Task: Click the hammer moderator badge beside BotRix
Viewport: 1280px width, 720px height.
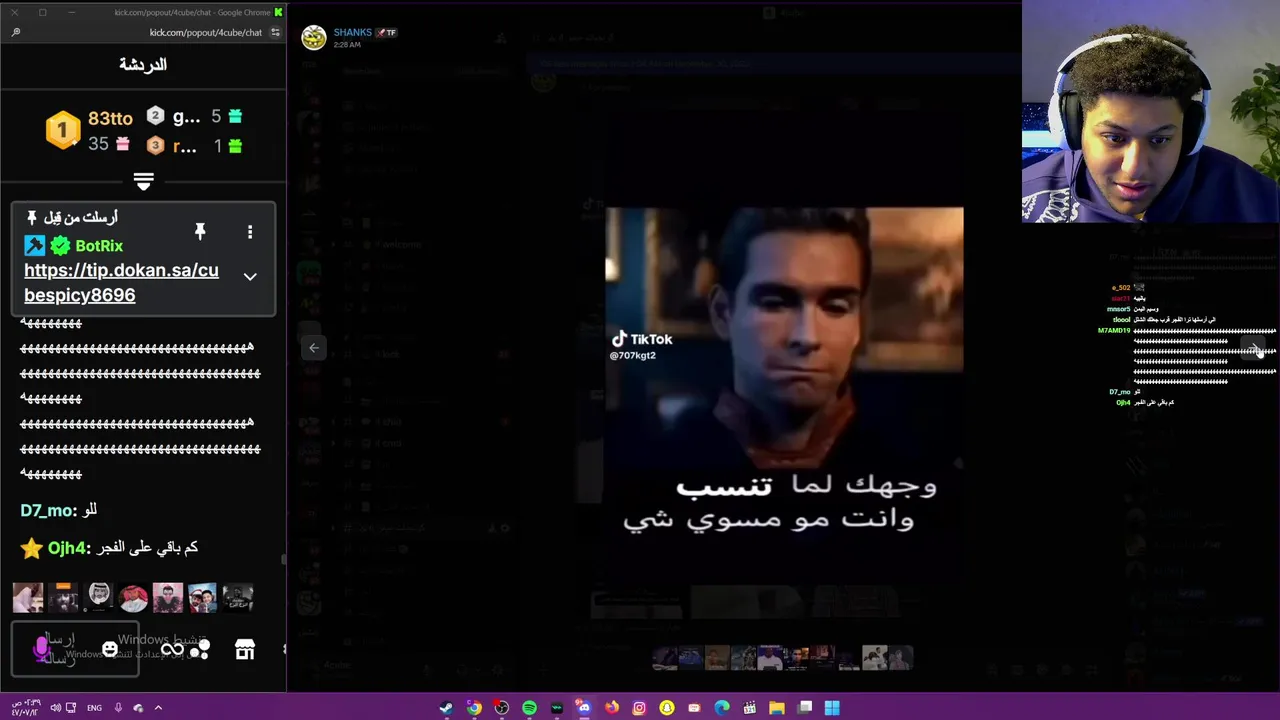Action: point(35,246)
